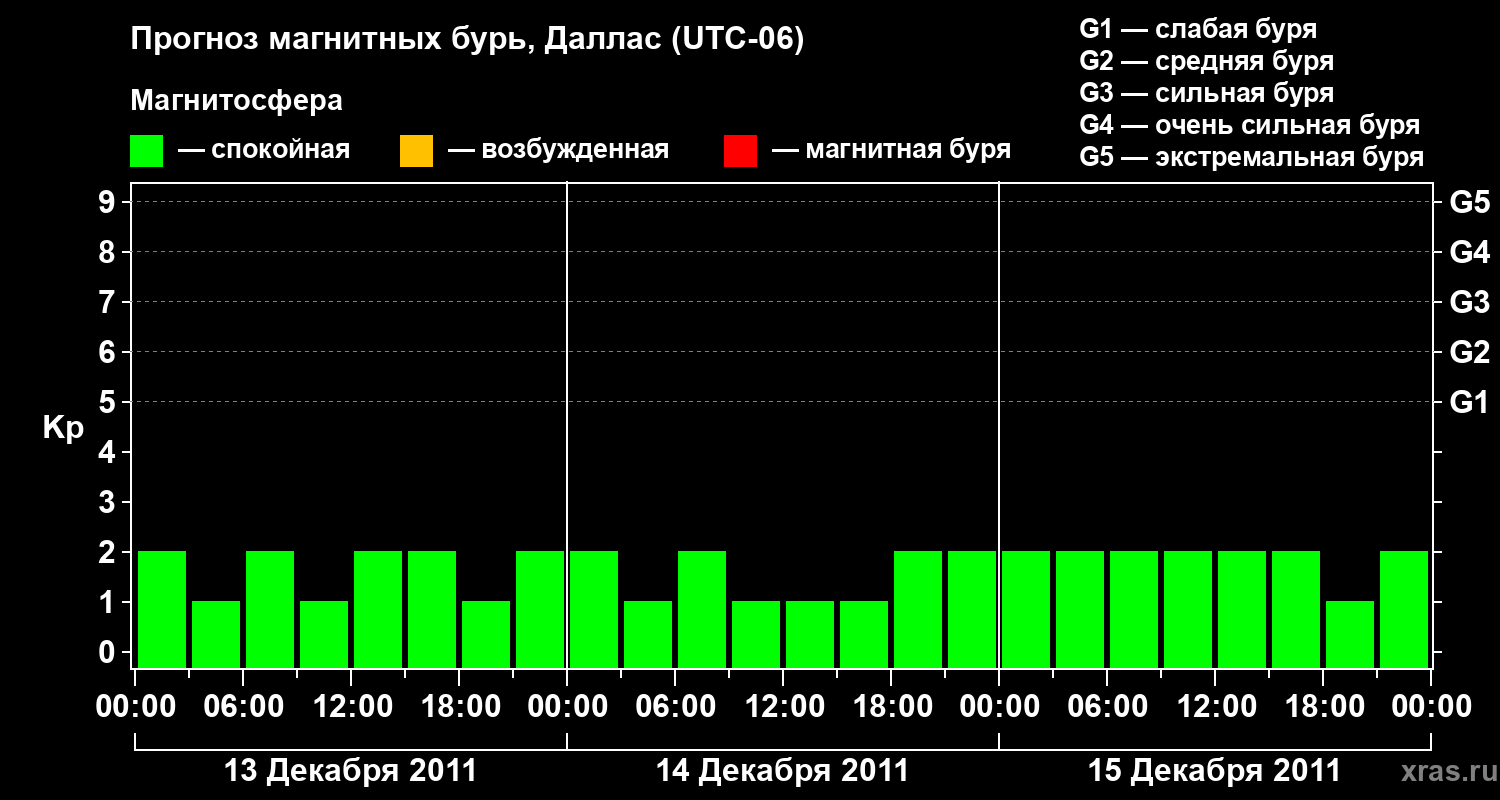The image size is (1500, 800).
Task: Click the 18:00 time label for 13 Декабря
Action: point(459,707)
